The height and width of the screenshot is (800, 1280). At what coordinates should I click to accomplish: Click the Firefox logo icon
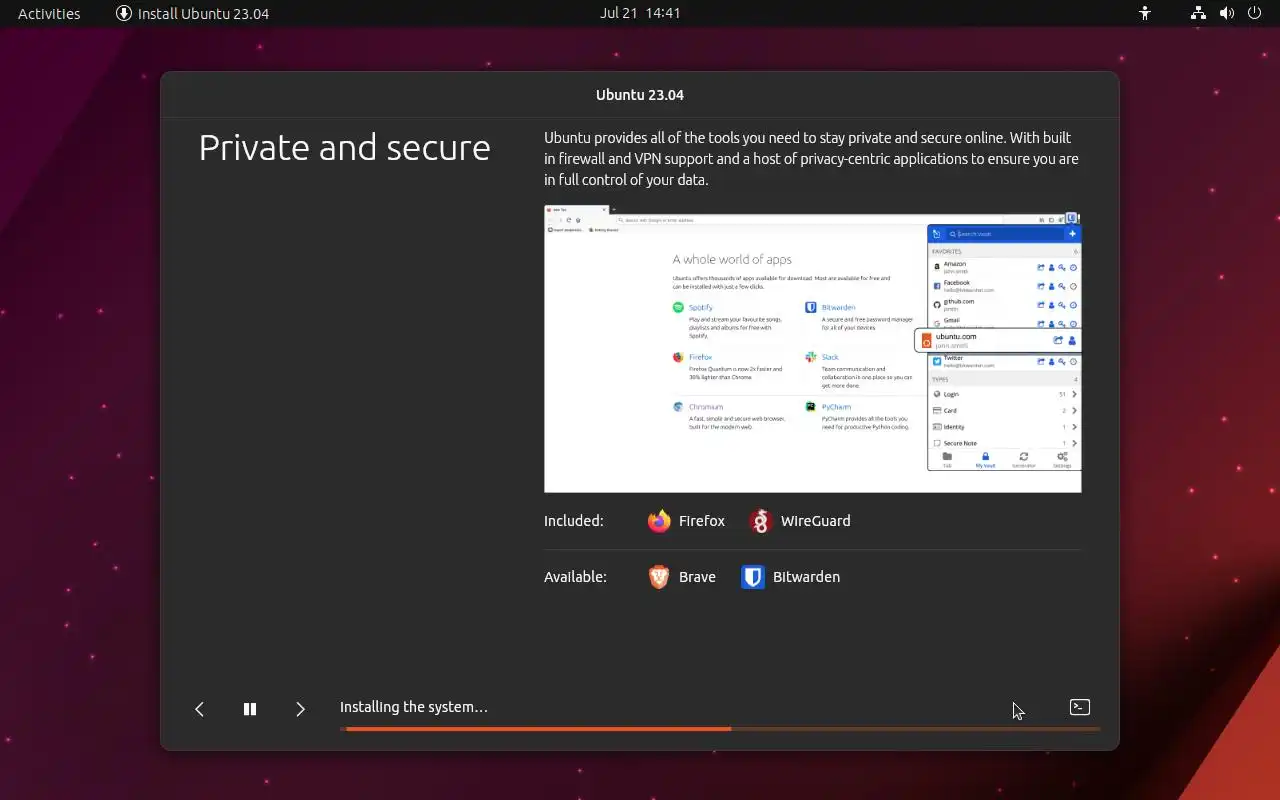tap(659, 521)
